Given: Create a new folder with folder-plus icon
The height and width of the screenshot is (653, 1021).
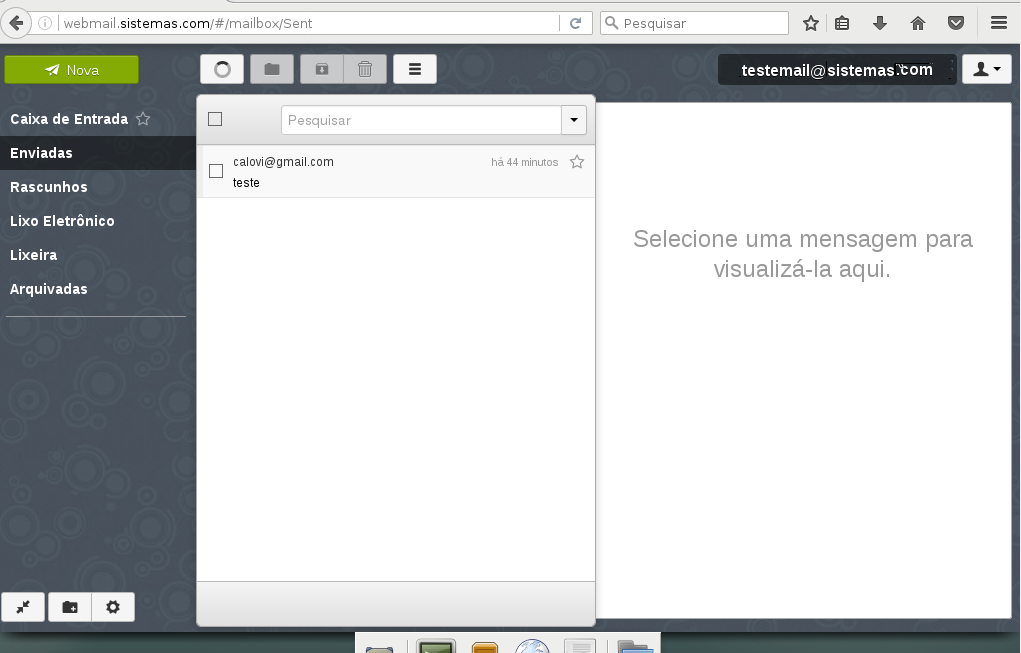Looking at the screenshot, I should click(x=70, y=607).
